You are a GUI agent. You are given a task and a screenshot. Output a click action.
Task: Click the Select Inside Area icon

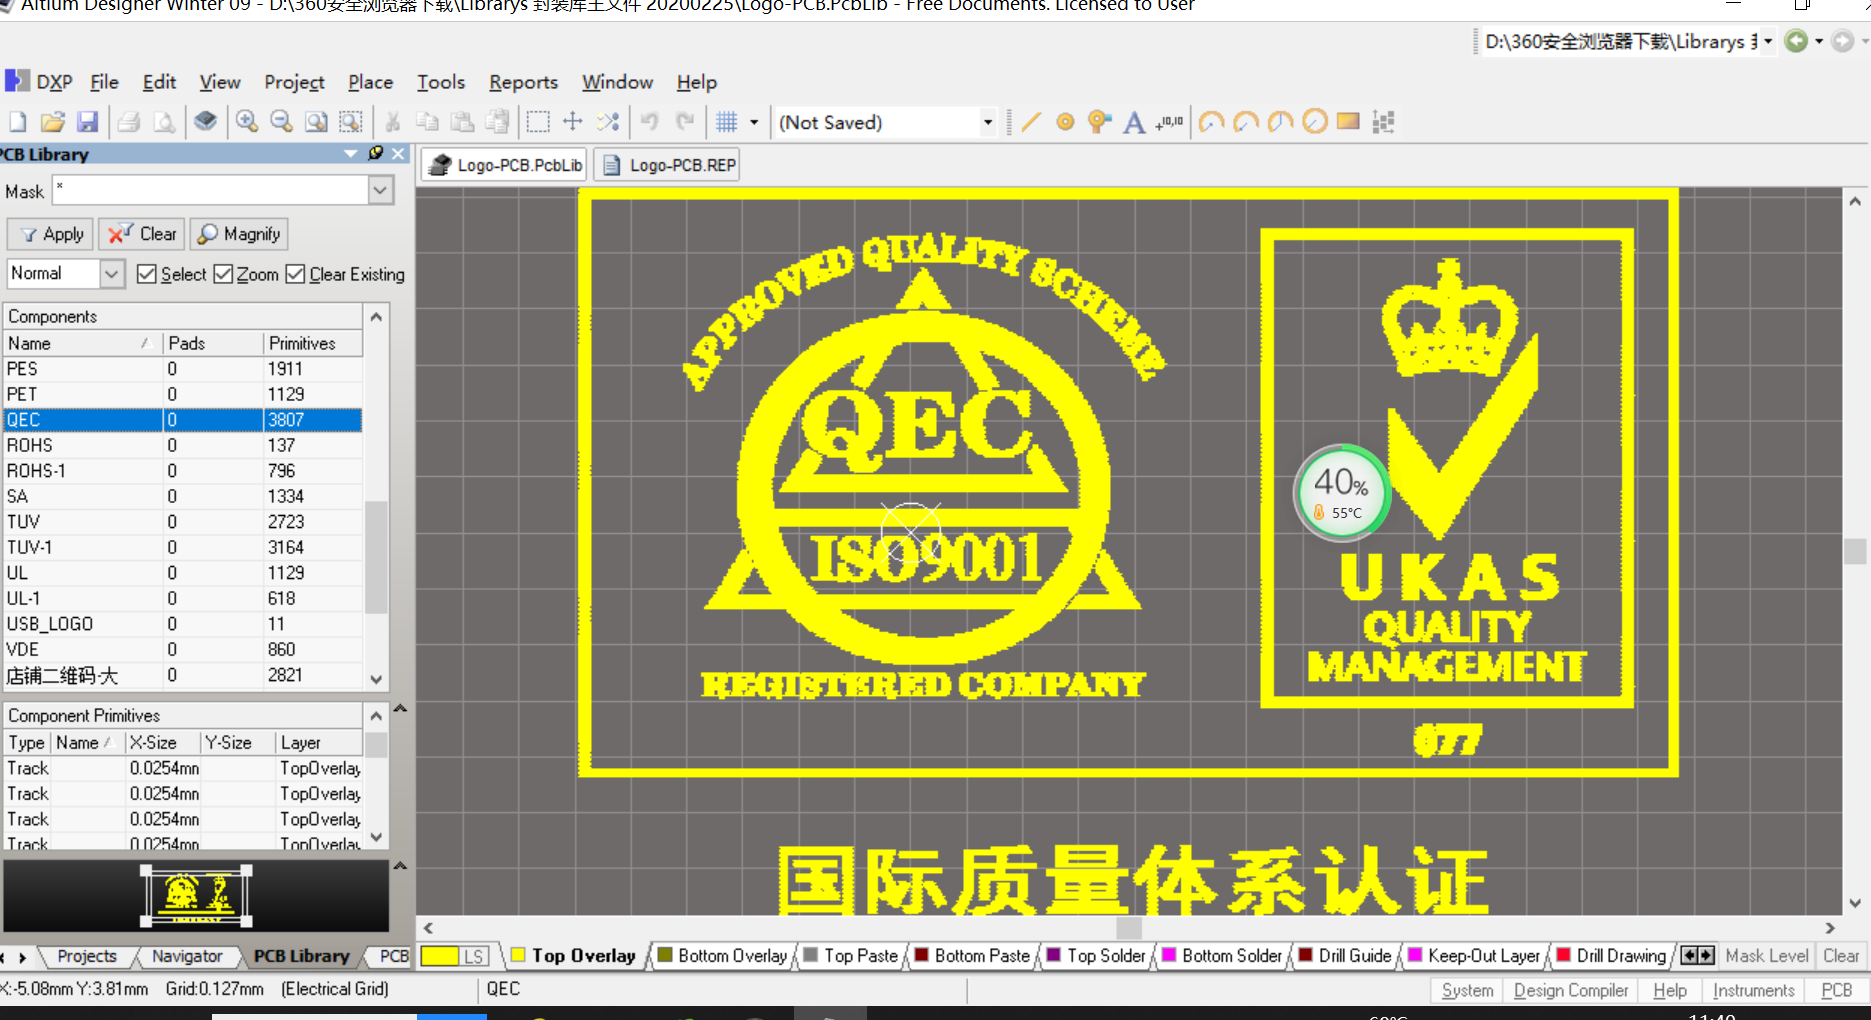[538, 122]
